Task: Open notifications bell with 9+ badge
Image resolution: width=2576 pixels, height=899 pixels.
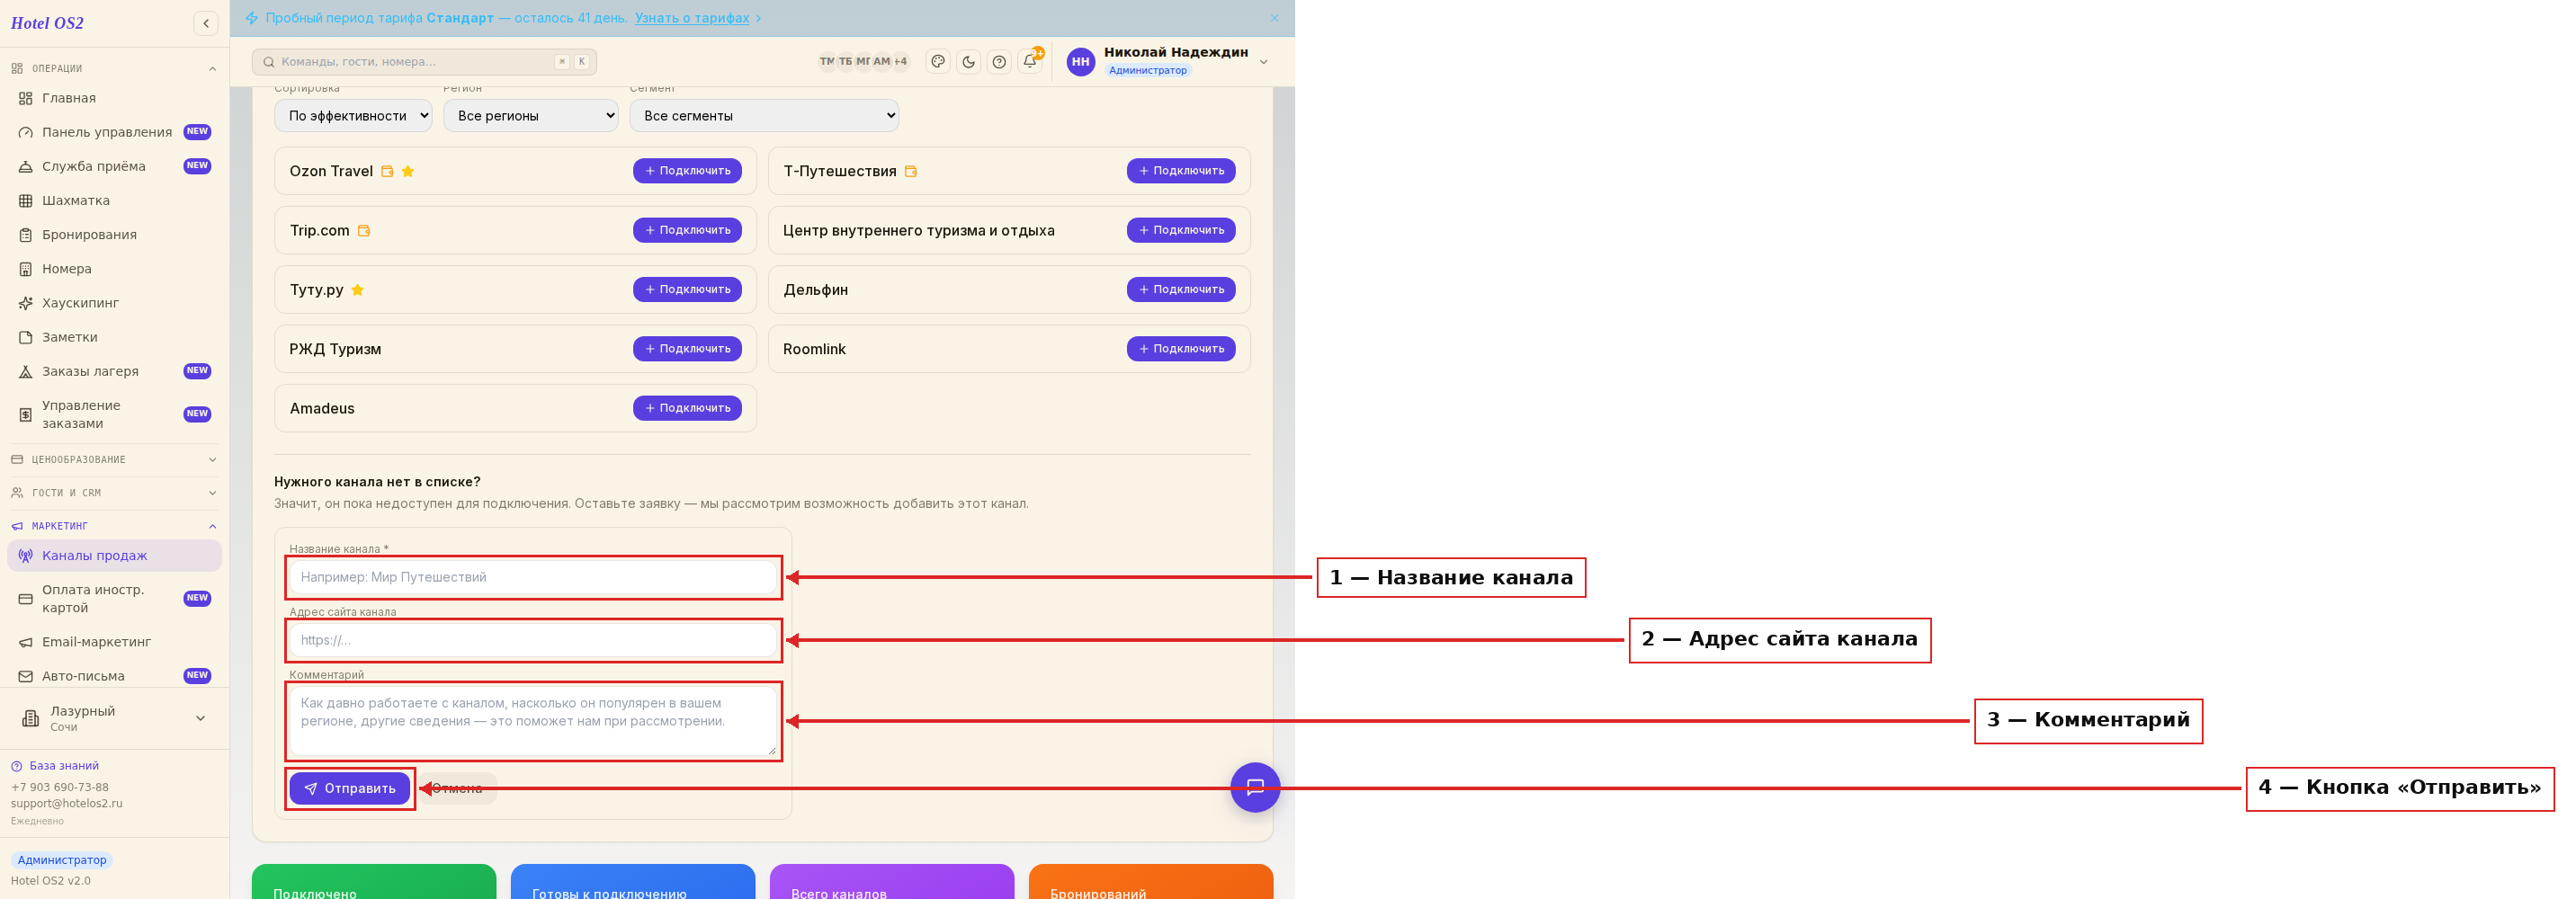Action: click(x=1030, y=61)
